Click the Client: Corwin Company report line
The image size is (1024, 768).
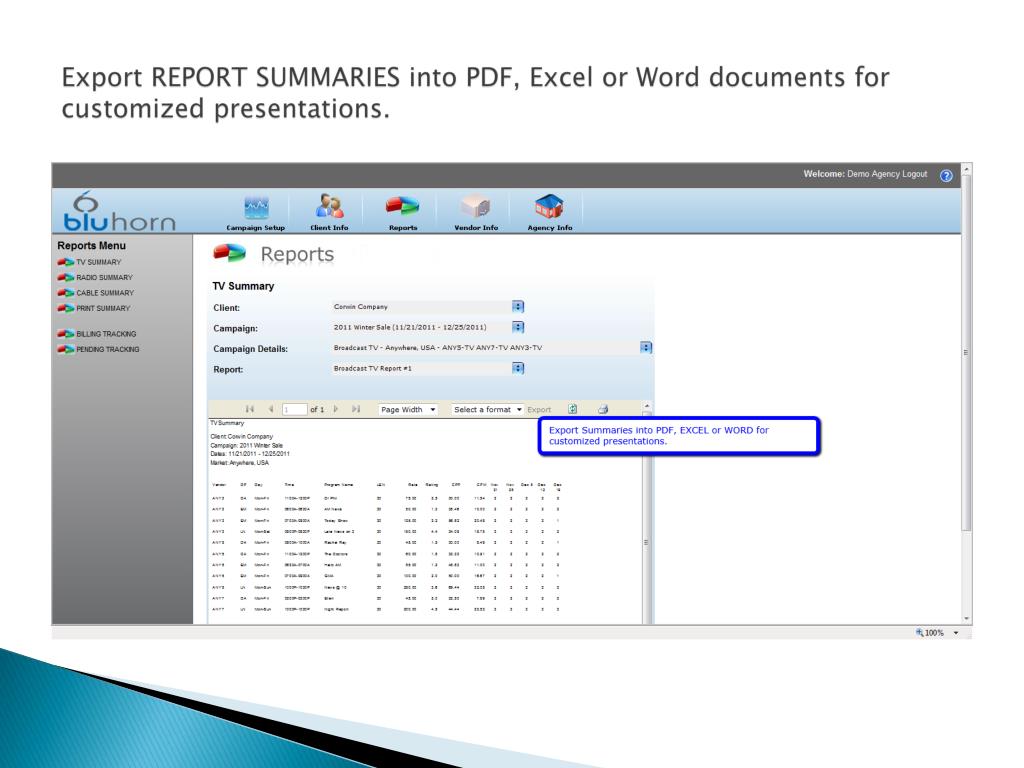242,436
